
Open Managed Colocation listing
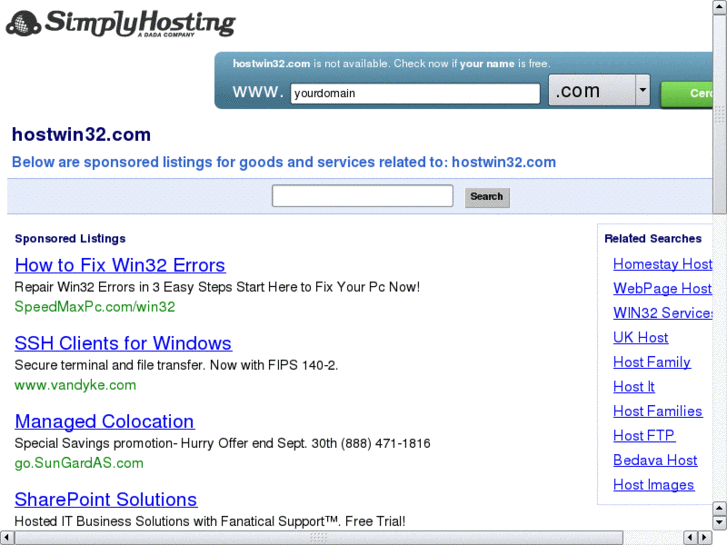[x=104, y=421]
